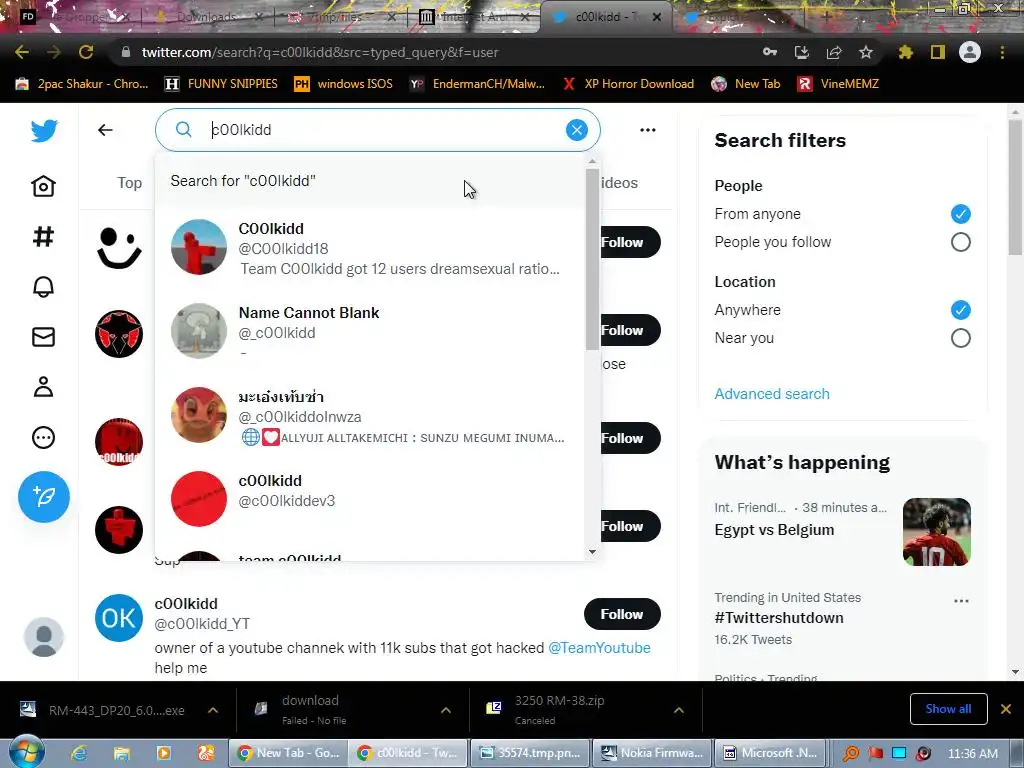Open XP Horror Download bookmark

tap(628, 84)
